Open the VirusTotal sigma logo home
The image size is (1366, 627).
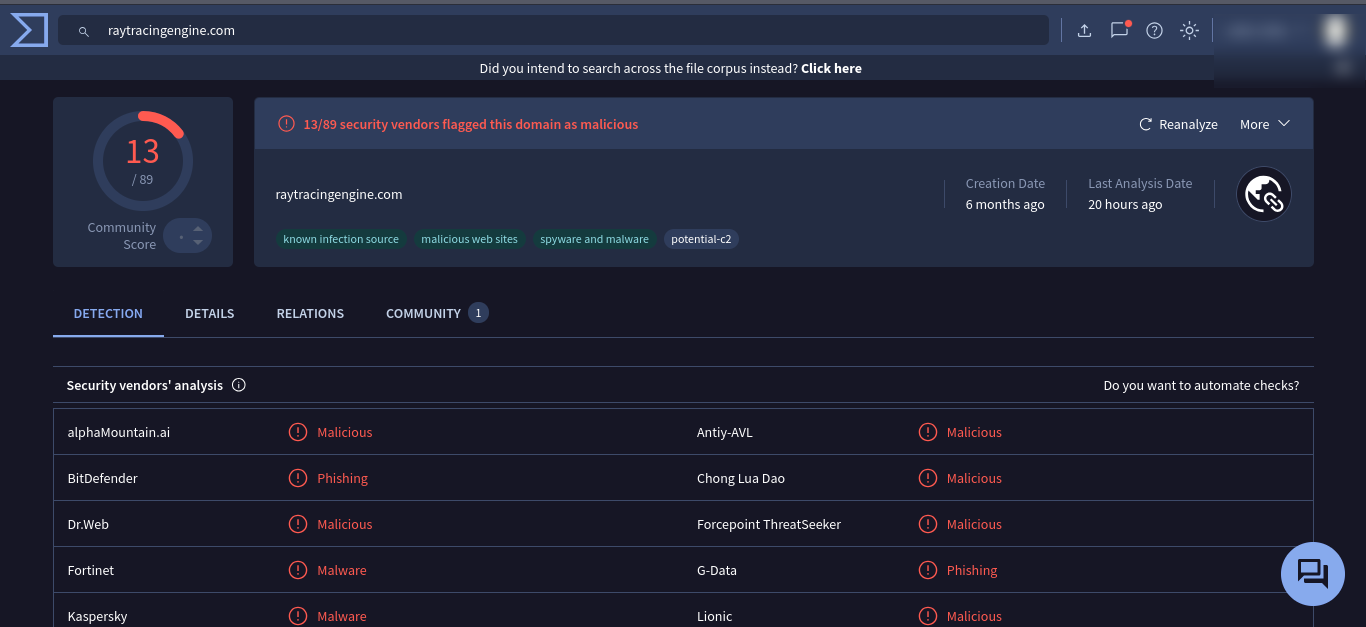(29, 30)
